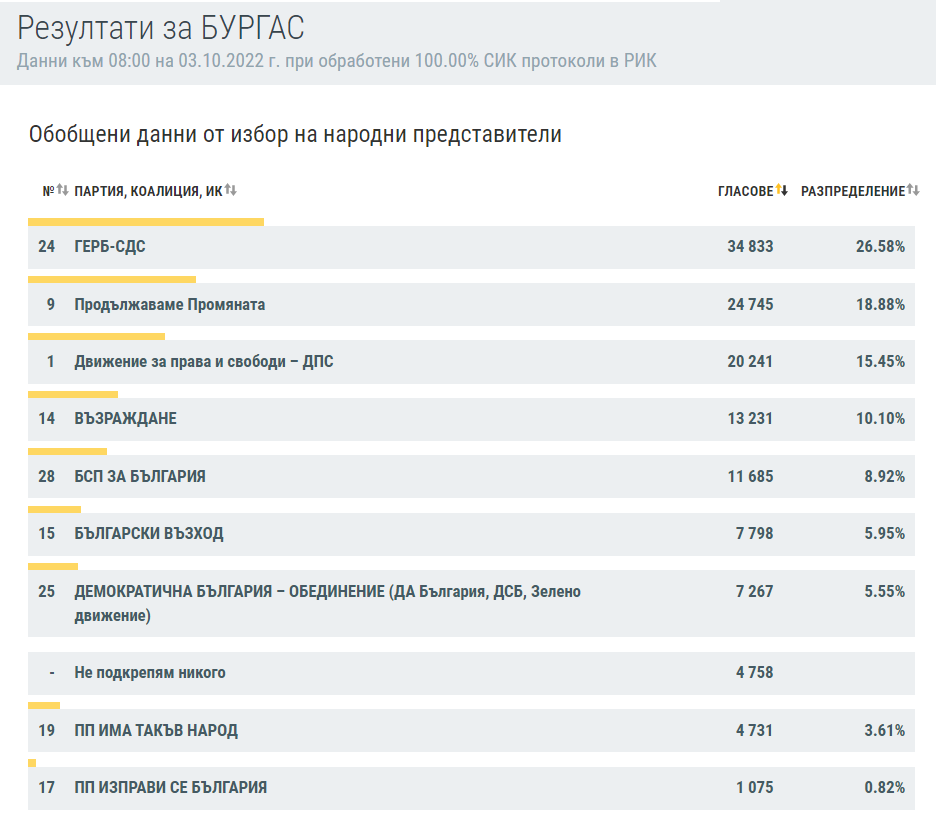Viewport: 936px width, 816px height.
Task: Click the 34 833 votes value
Action: coord(749,247)
